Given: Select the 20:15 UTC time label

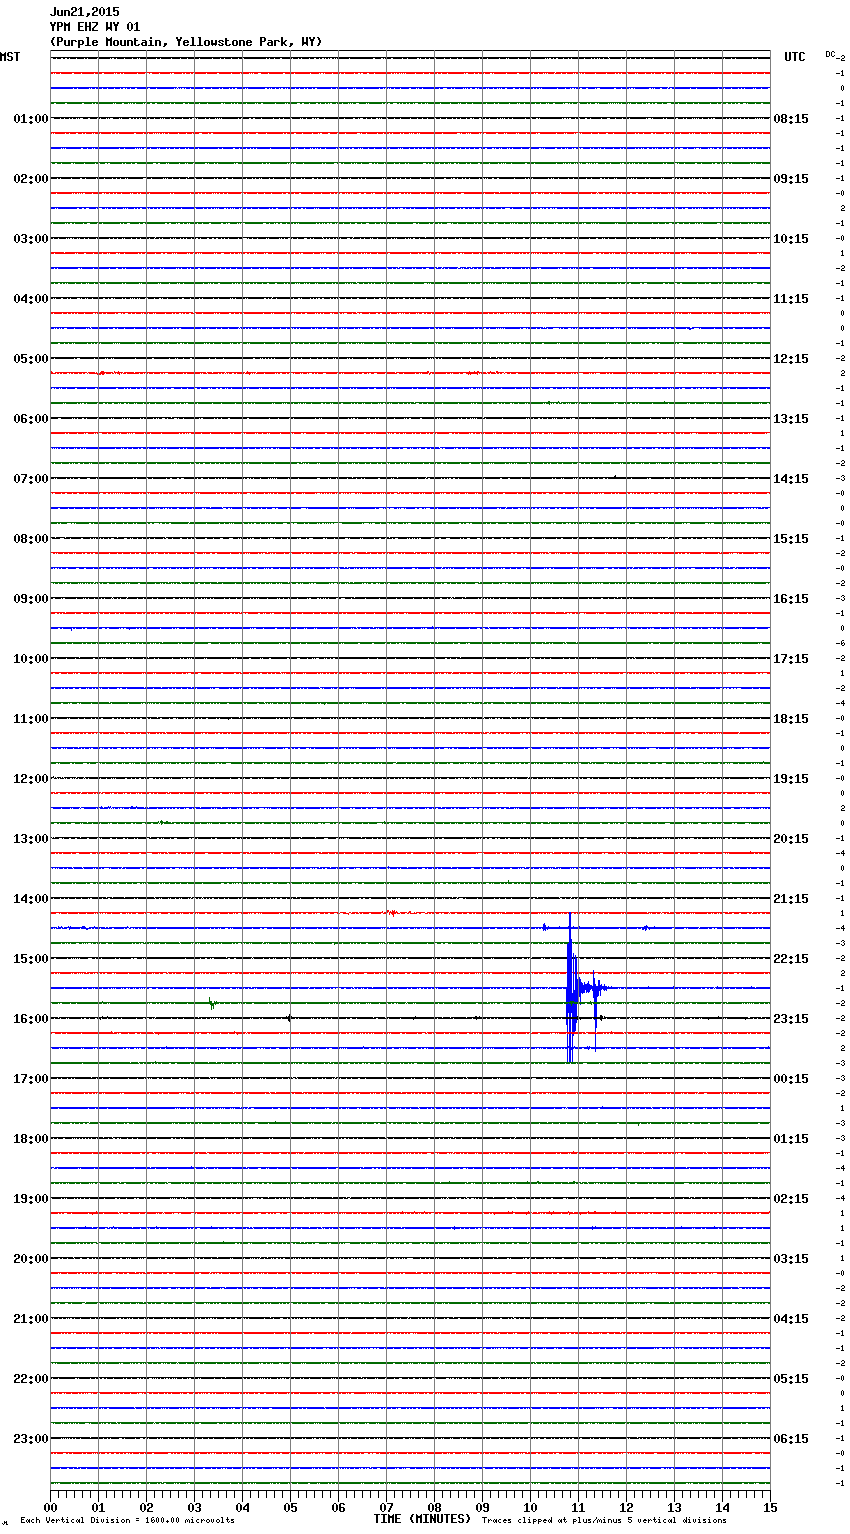Looking at the screenshot, I should [791, 839].
